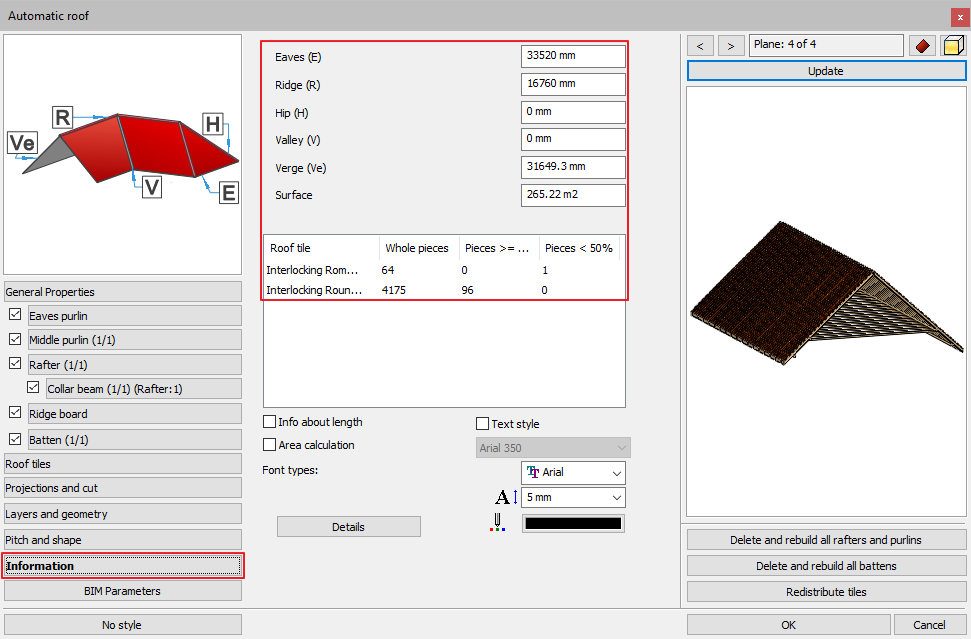This screenshot has height=639, width=971.
Task: Click the black text color swatch
Action: (573, 523)
